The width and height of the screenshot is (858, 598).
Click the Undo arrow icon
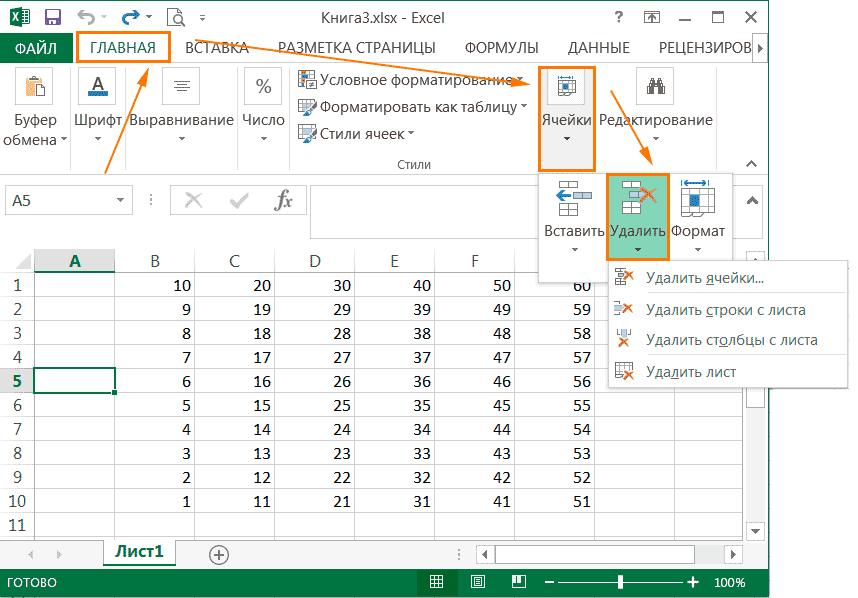[88, 17]
